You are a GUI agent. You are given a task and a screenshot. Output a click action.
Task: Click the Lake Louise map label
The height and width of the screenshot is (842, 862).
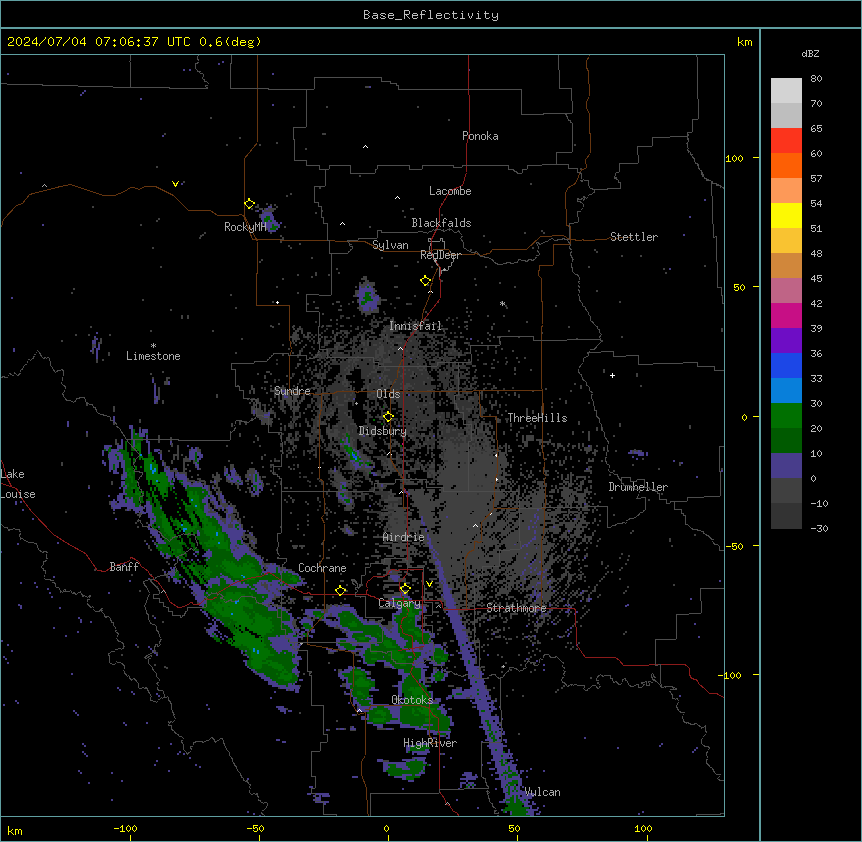[18, 484]
